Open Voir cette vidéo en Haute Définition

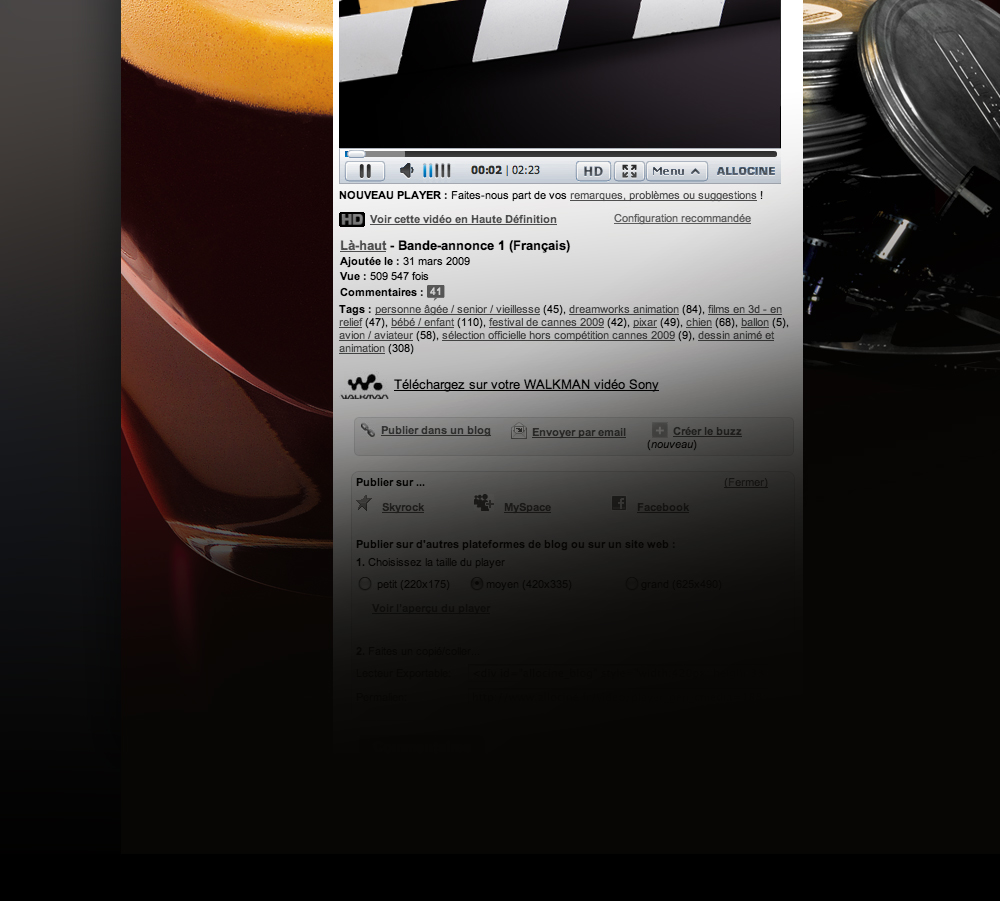click(x=463, y=219)
